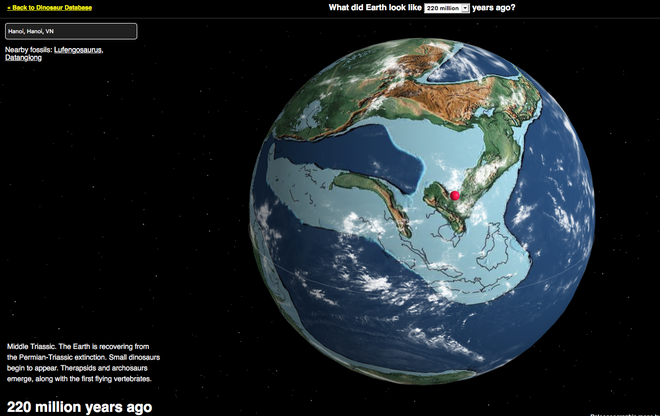Click the large '220 million years ago' heading

(x=79, y=406)
